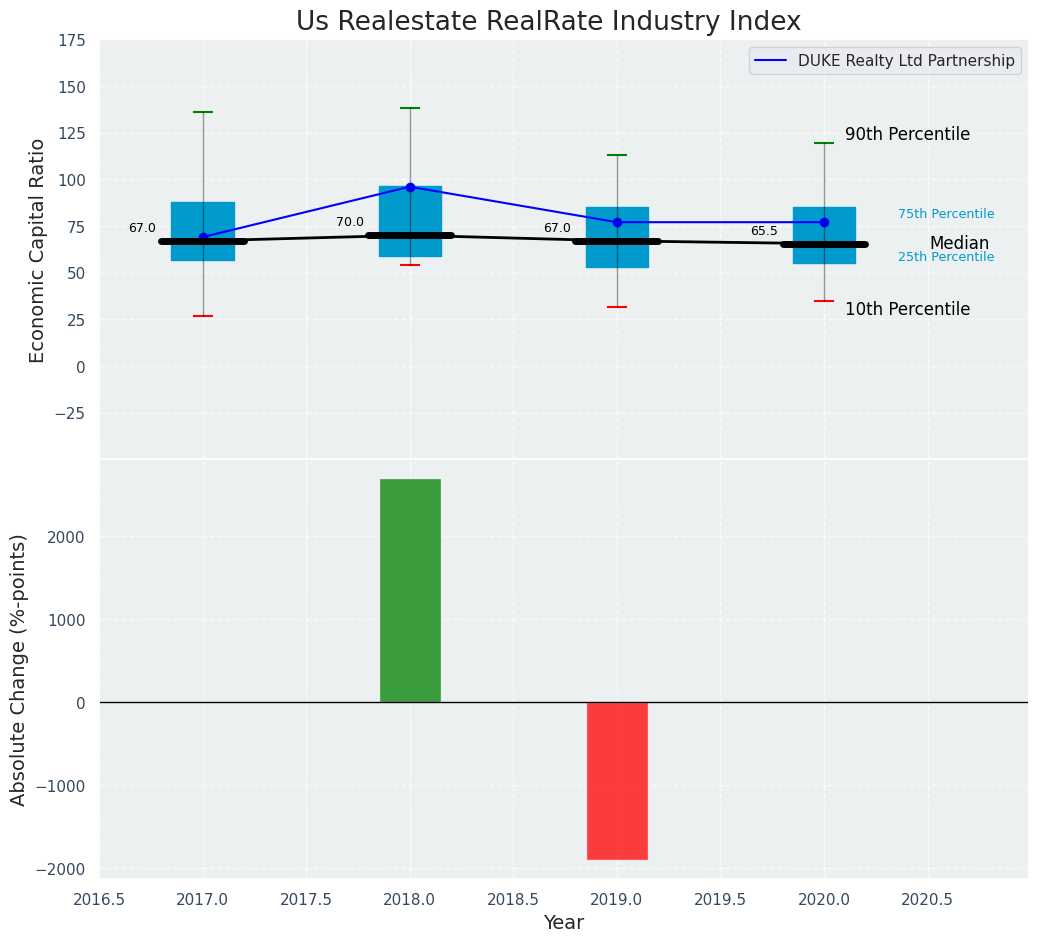1039x942 pixels.
Task: Click the DUKE Realty Ltd Partnership legend label
Action: (906, 61)
